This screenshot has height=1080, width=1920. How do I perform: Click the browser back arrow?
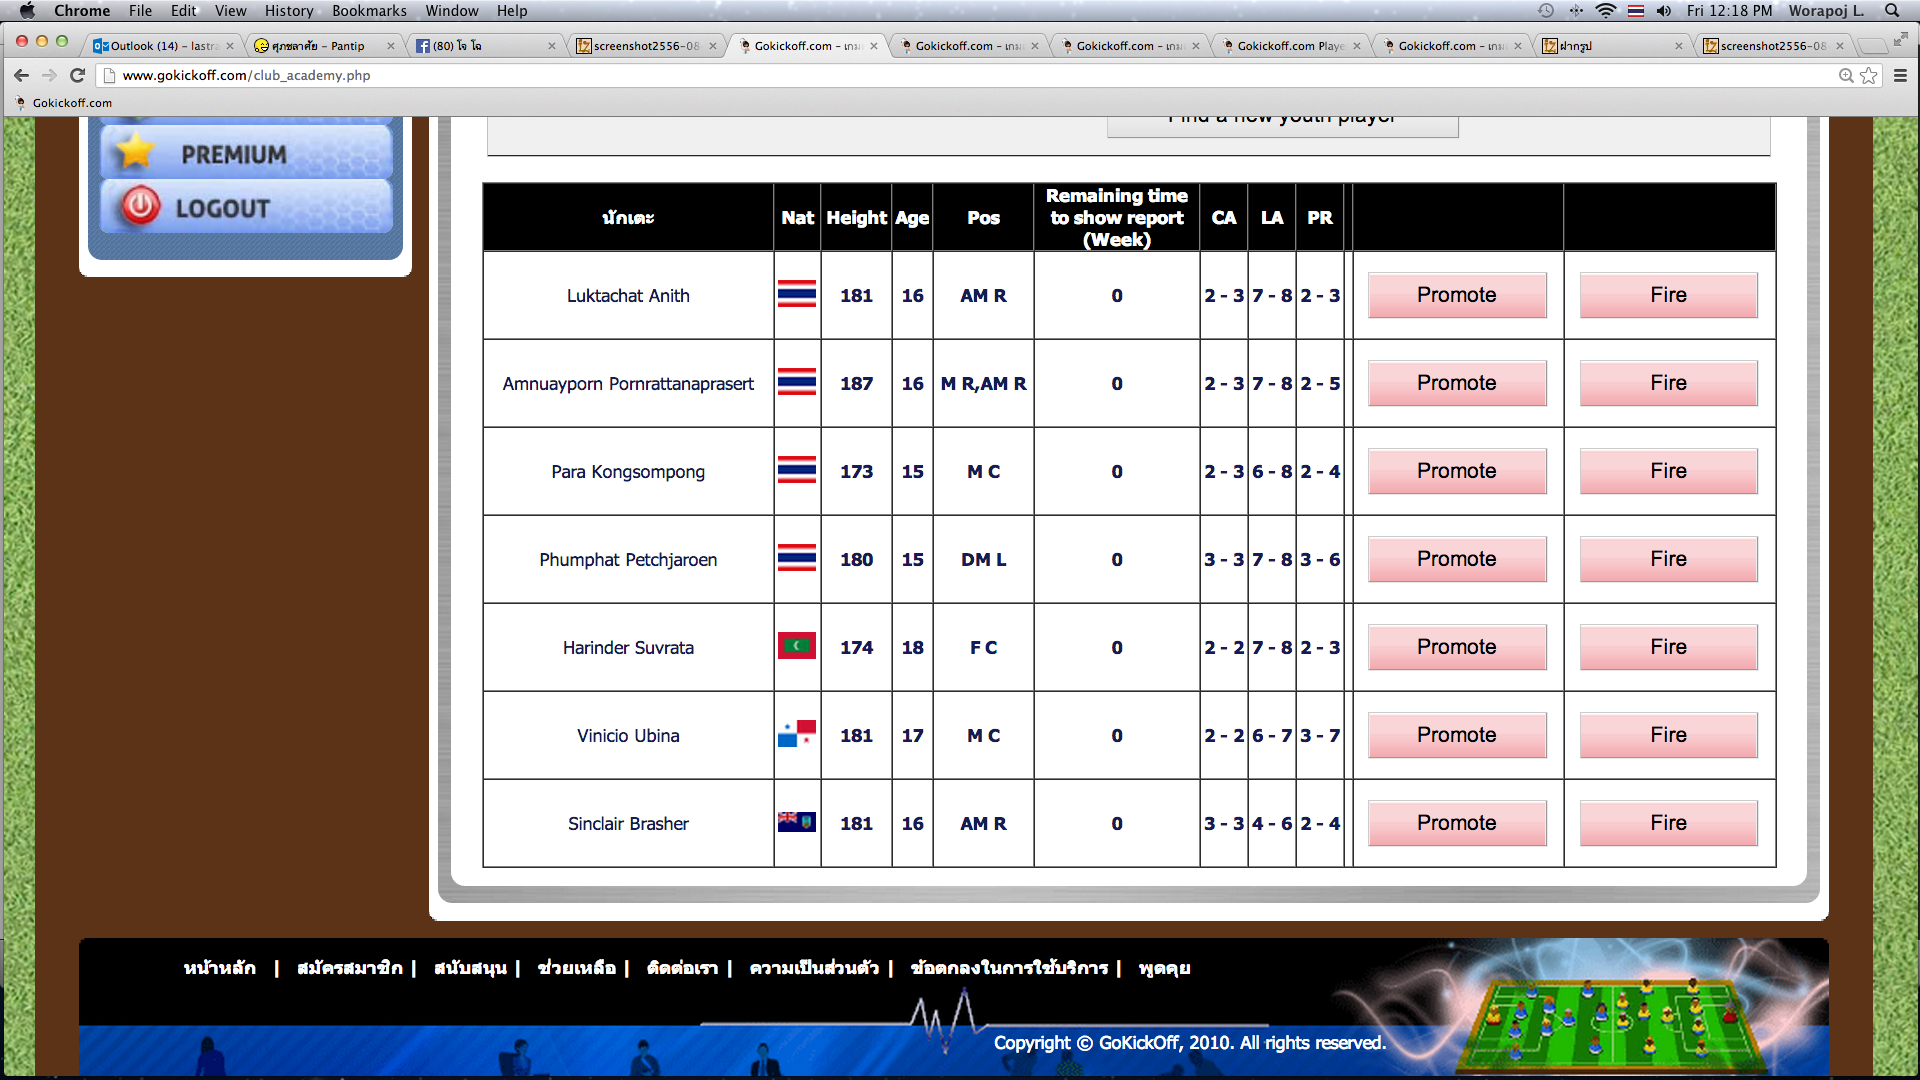click(x=21, y=75)
